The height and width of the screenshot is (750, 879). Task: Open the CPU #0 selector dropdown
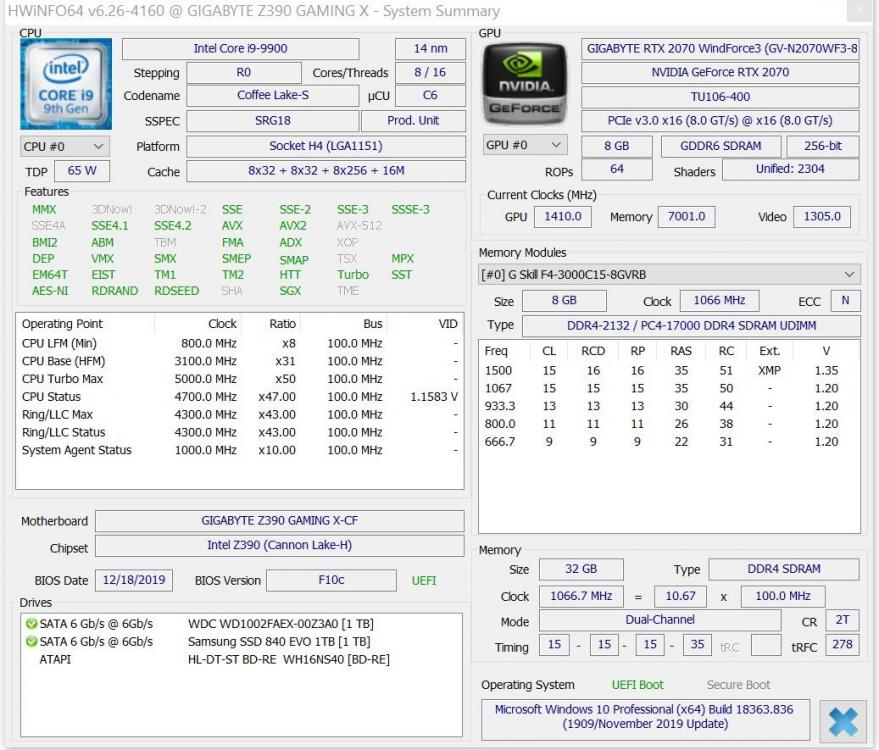(x=64, y=147)
